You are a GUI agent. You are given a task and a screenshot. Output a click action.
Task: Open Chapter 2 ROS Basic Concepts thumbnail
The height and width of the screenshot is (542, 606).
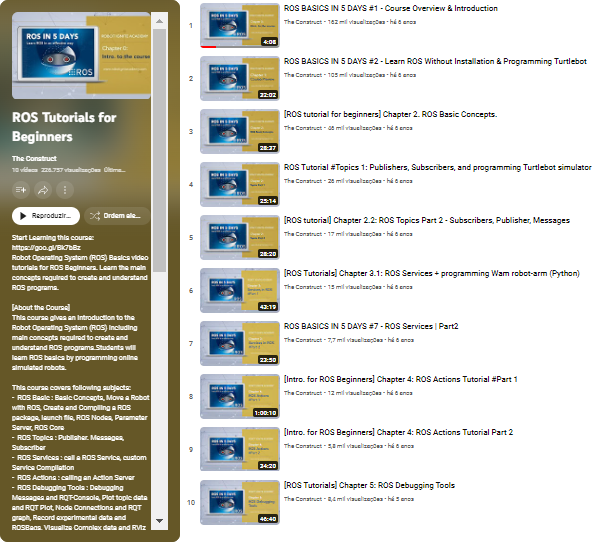[239, 131]
